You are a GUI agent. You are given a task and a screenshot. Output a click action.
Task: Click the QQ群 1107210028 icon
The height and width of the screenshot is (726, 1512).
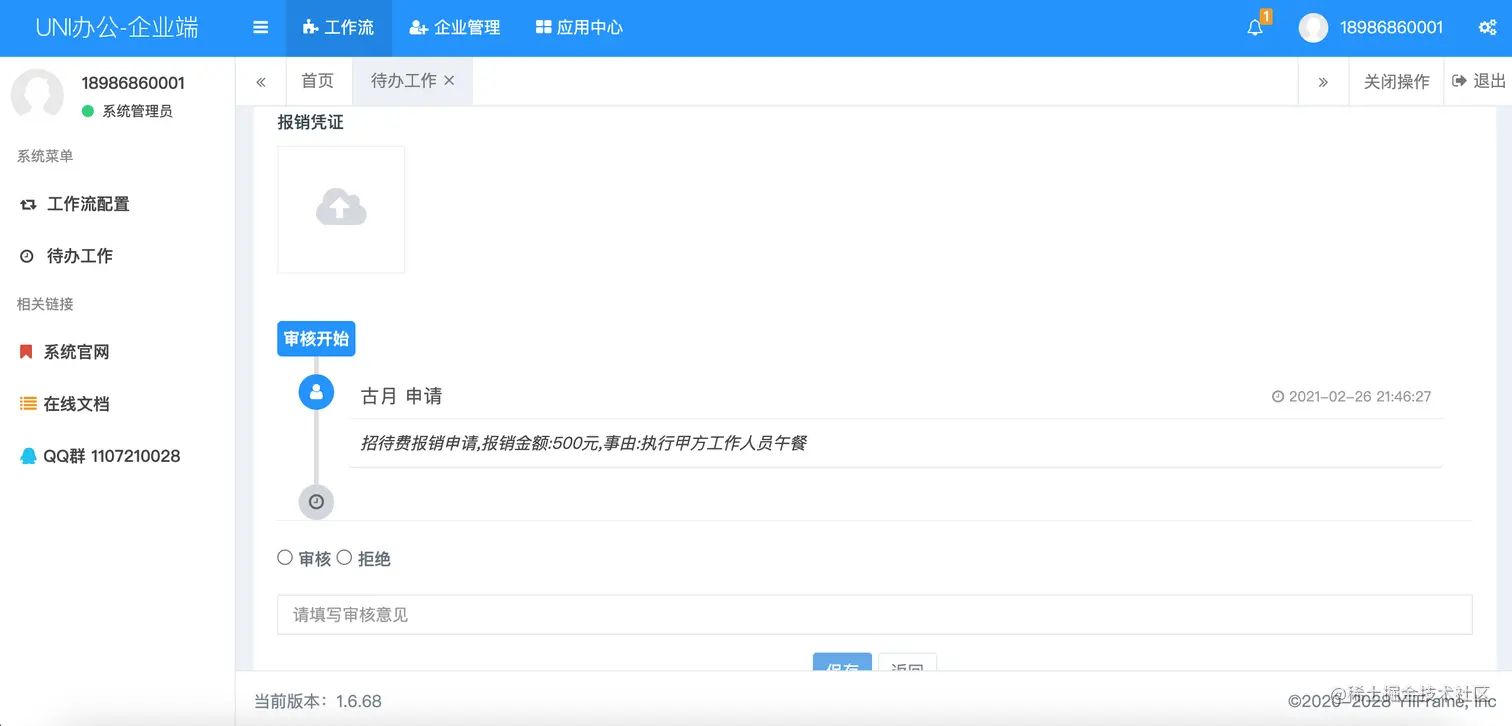28,455
